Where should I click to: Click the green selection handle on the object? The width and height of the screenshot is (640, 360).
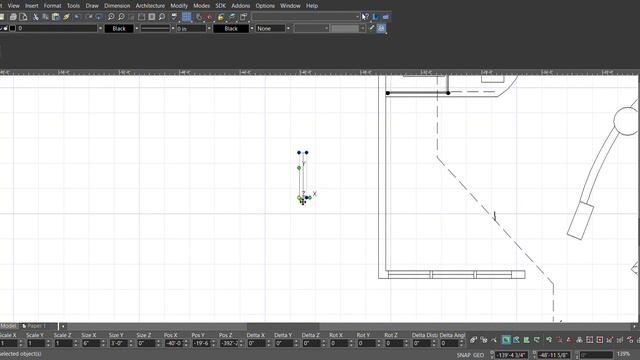(299, 168)
